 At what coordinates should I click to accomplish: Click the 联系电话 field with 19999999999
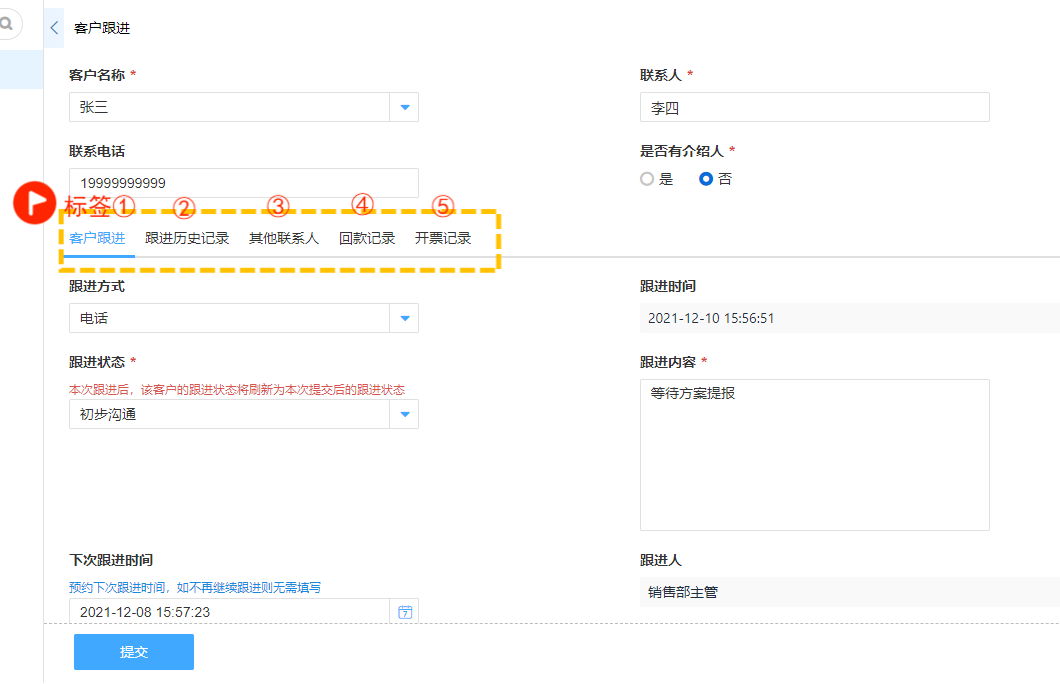point(243,183)
